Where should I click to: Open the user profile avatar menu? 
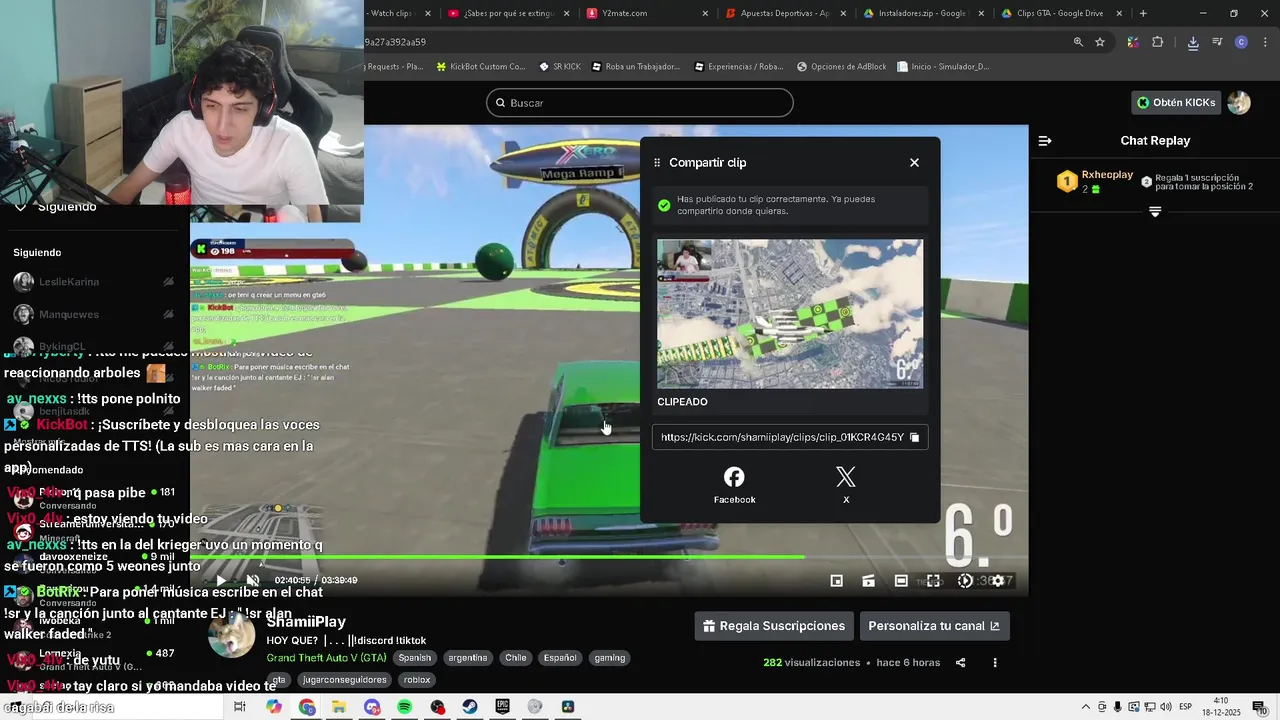[x=1239, y=102]
